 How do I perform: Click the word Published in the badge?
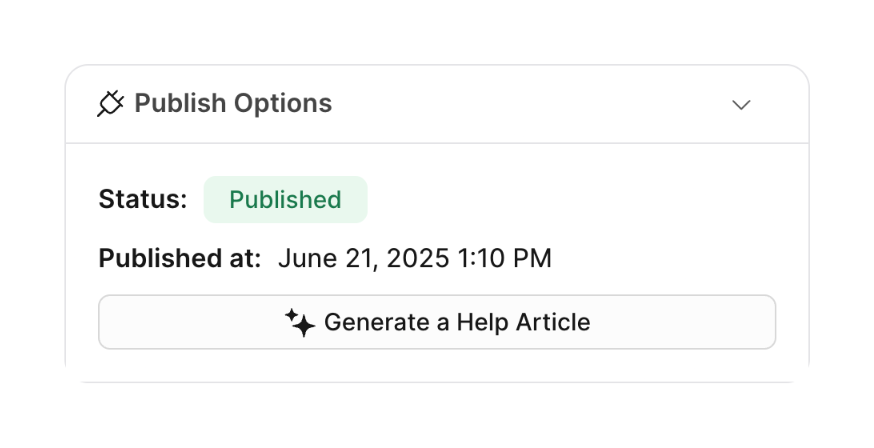pos(285,200)
